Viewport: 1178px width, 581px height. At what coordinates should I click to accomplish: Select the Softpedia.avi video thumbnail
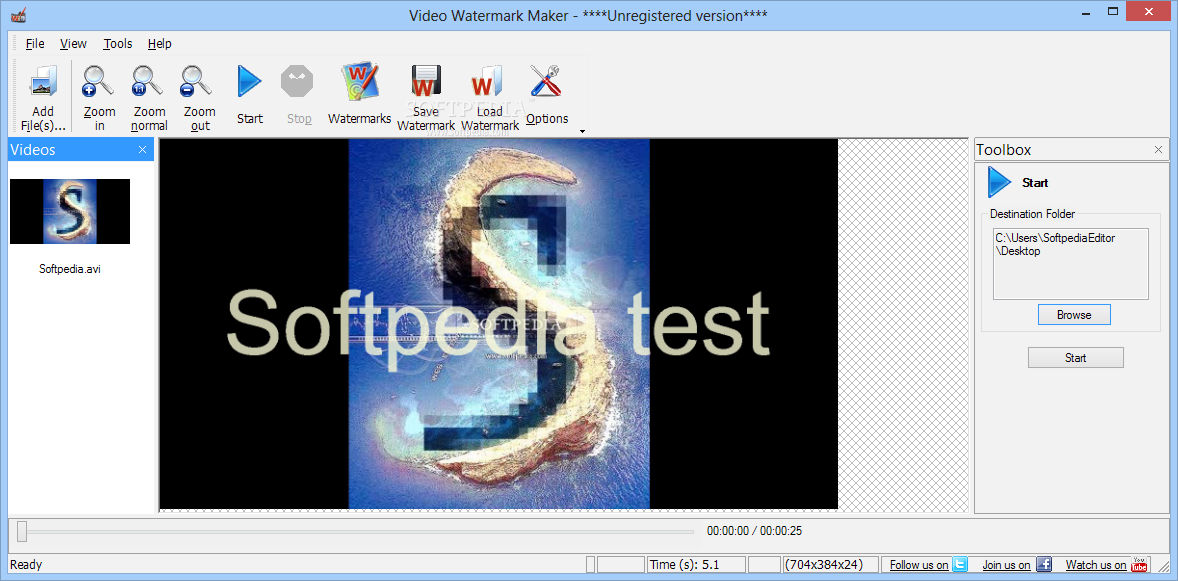70,211
